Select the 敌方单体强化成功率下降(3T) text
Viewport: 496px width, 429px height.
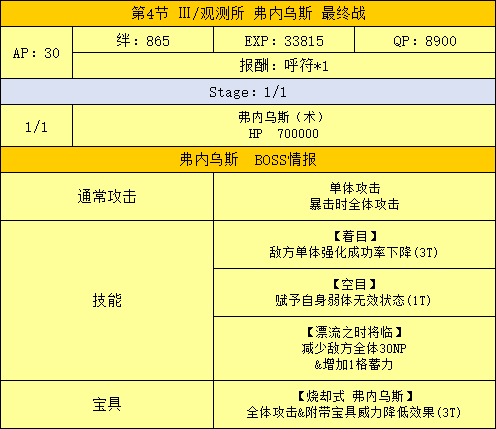click(353, 252)
